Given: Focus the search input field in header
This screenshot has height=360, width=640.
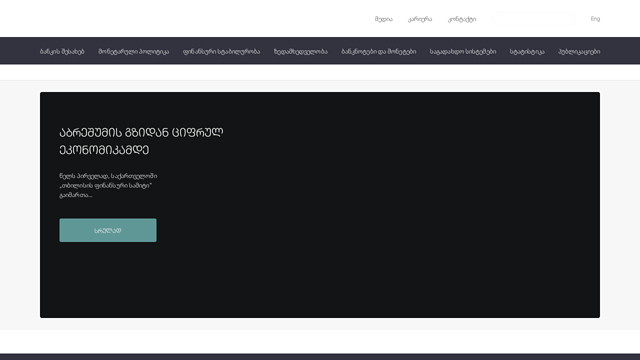Looking at the screenshot, I should tap(533, 19).
